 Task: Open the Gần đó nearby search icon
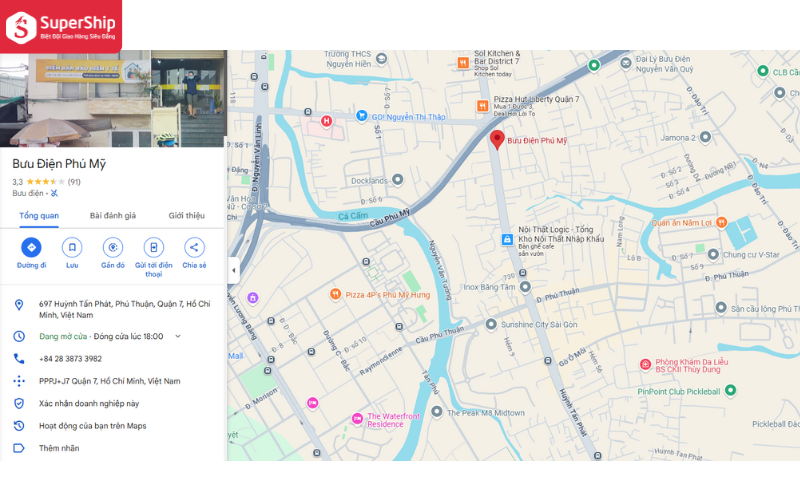click(x=113, y=247)
